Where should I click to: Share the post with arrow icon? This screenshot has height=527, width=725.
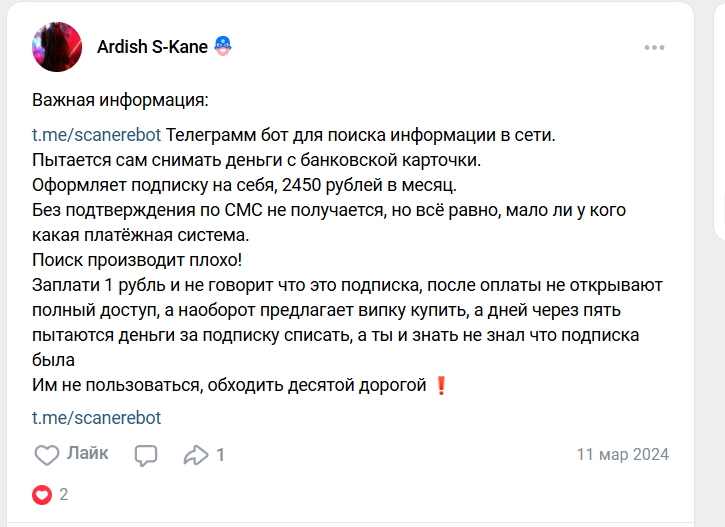[195, 455]
